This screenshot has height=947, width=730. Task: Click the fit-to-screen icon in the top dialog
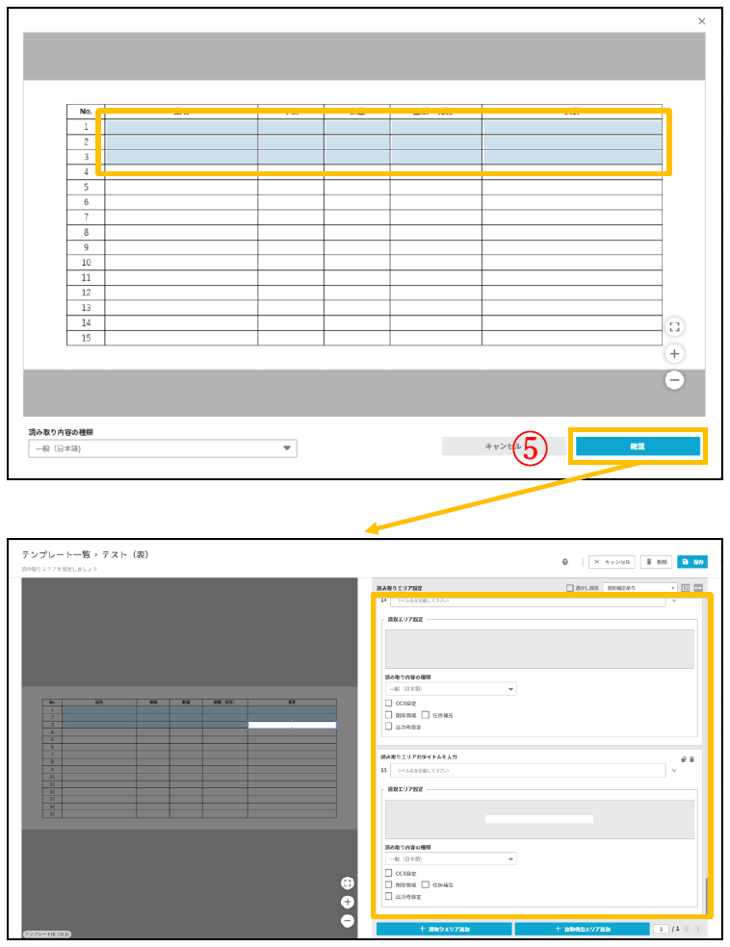[x=675, y=327]
